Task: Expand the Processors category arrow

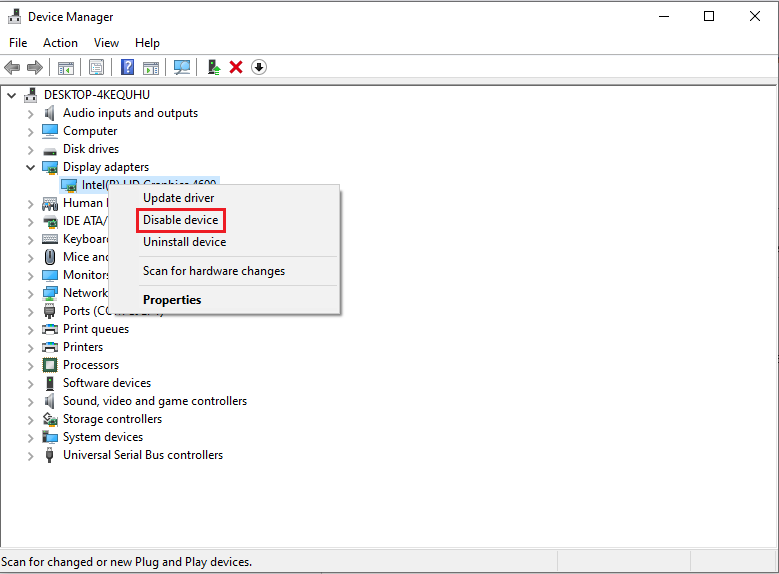Action: 30,365
